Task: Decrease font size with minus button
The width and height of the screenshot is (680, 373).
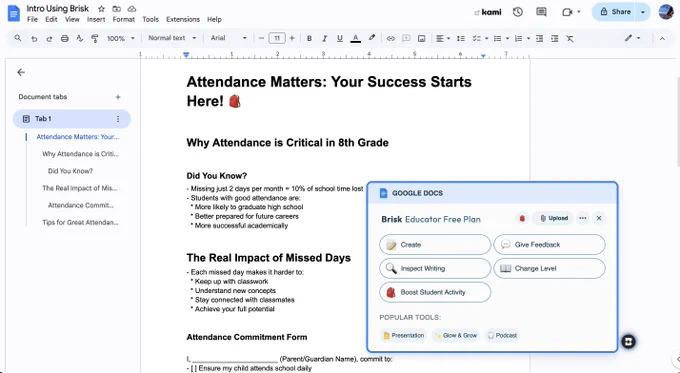Action: tap(261, 38)
